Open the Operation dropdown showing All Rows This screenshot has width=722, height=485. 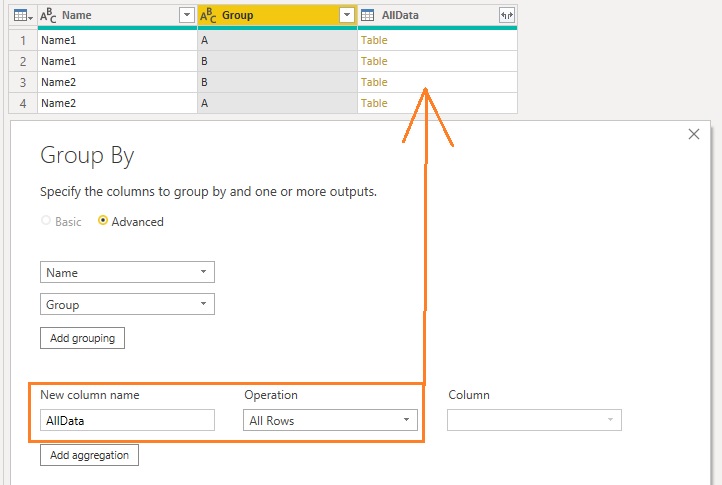[x=330, y=420]
